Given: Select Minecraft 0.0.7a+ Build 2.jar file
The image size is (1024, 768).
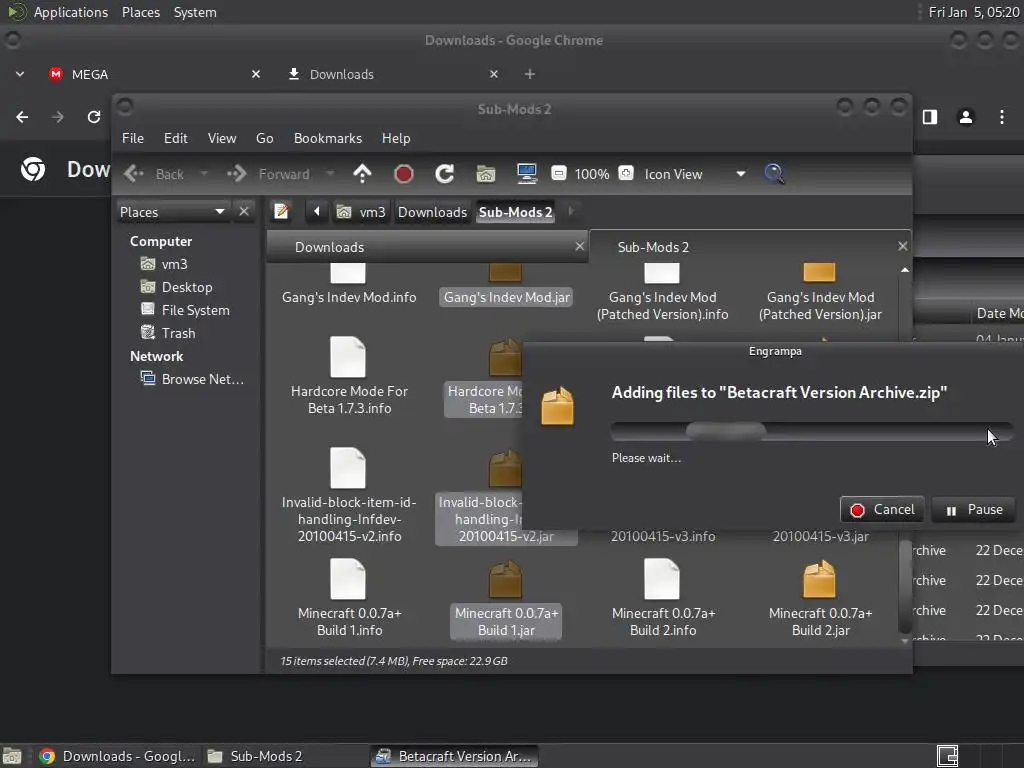Looking at the screenshot, I should (x=820, y=598).
